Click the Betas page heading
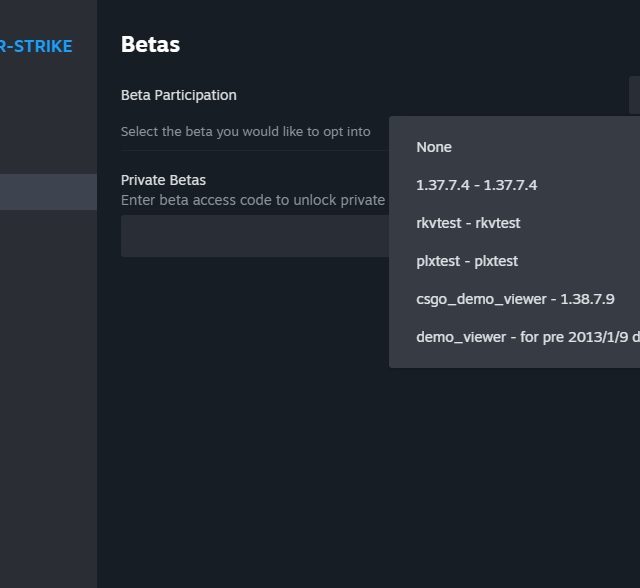The height and width of the screenshot is (588, 640). (150, 44)
